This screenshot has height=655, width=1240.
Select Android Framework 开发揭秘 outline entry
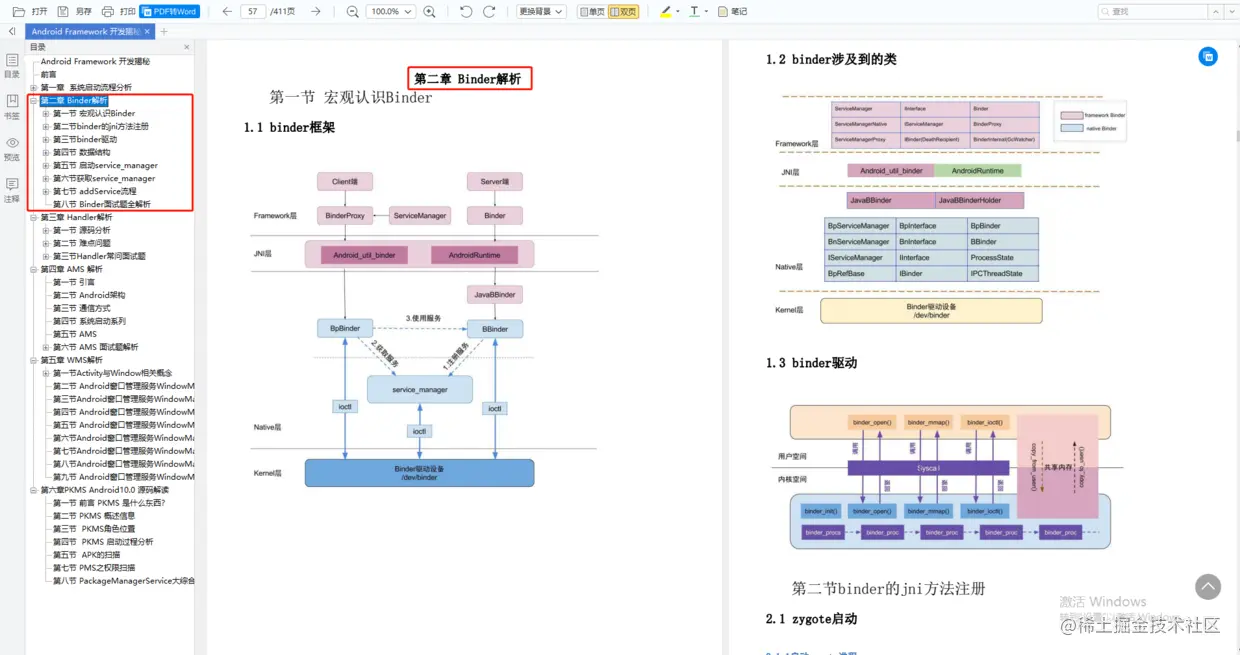[95, 62]
